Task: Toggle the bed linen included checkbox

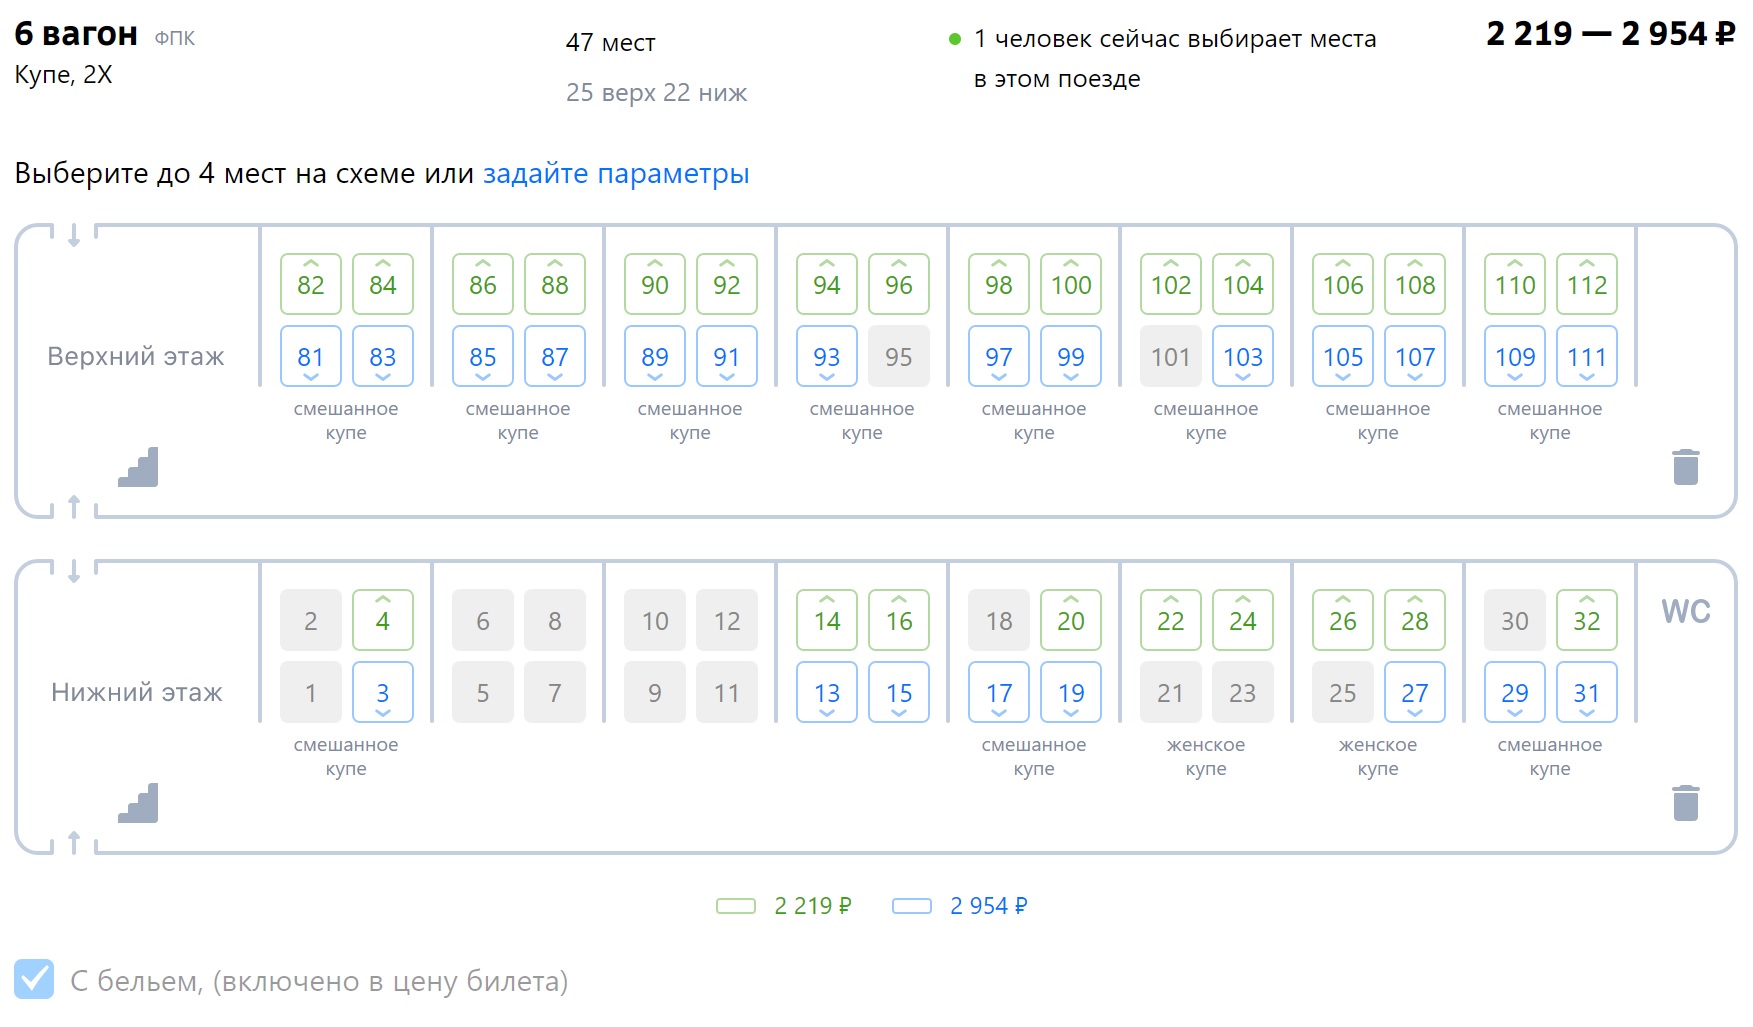Action: [34, 980]
